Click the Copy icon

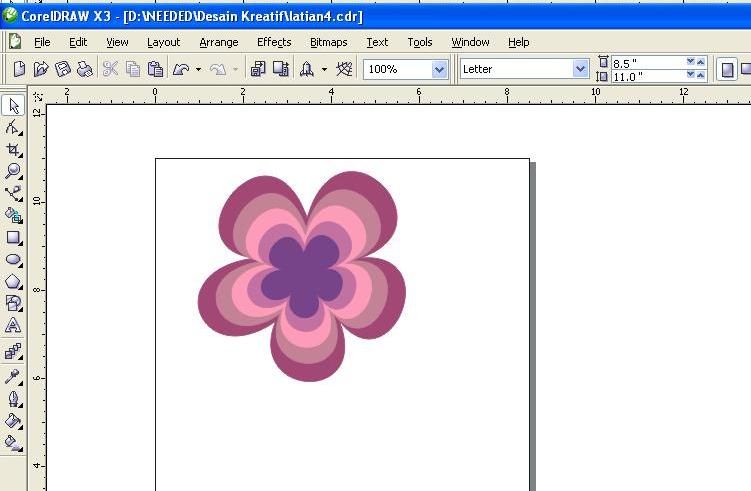[133, 69]
